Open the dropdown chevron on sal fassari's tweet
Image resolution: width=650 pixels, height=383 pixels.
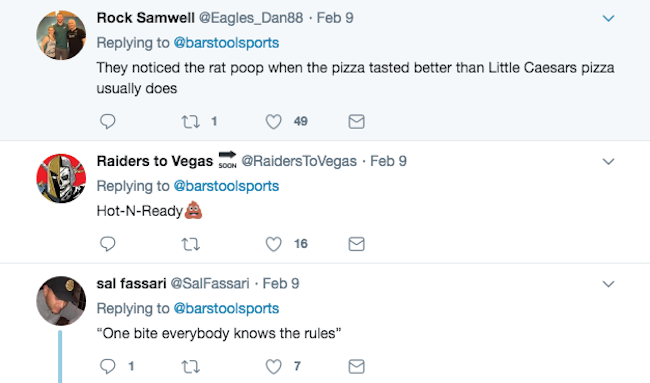608,284
